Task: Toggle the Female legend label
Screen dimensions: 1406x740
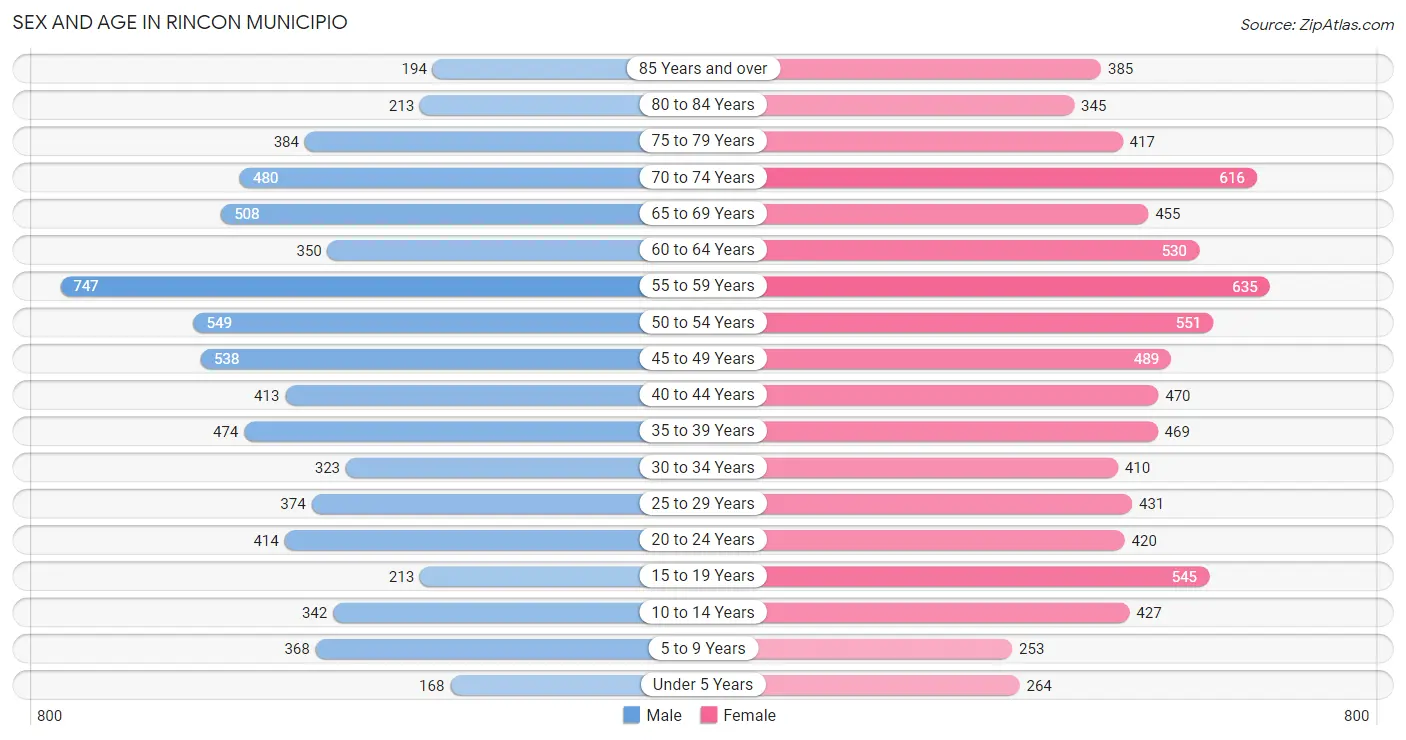Action: pyautogui.click(x=750, y=715)
